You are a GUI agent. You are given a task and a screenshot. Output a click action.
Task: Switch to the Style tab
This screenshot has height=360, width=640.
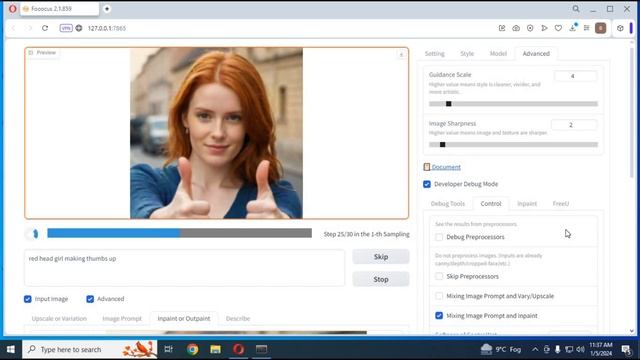pos(467,53)
